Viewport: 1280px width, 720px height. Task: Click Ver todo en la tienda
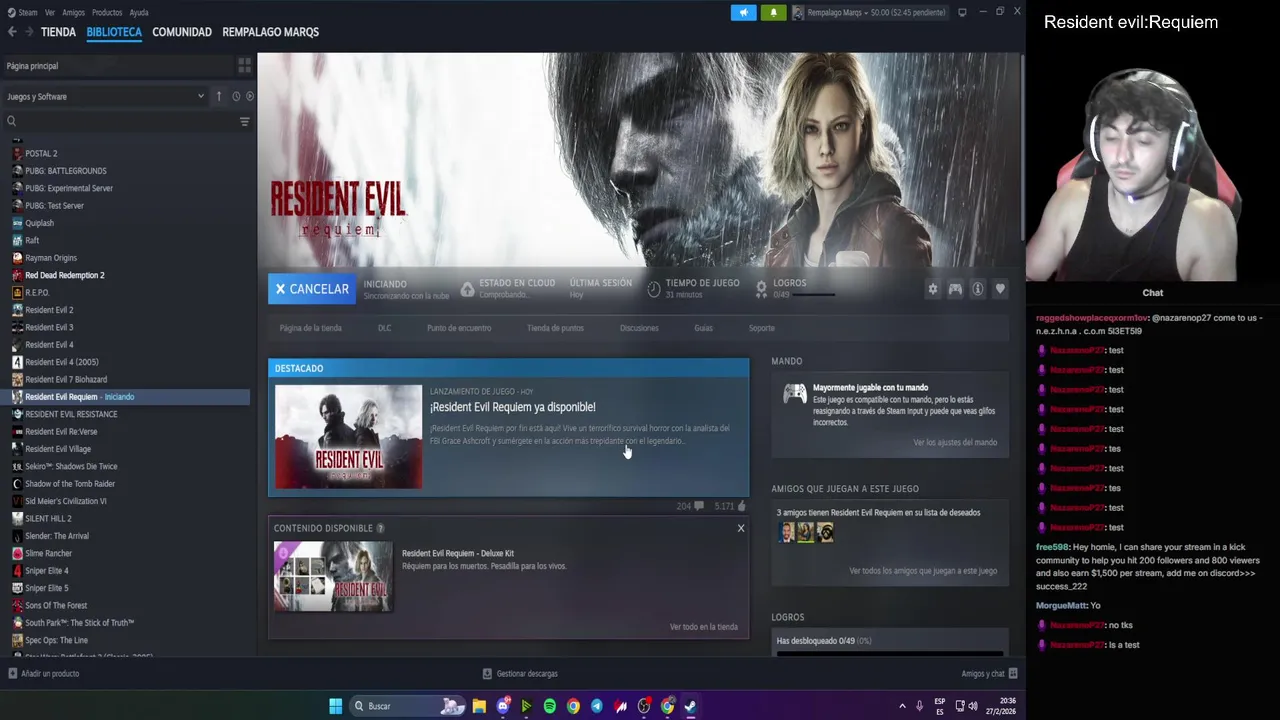[704, 627]
